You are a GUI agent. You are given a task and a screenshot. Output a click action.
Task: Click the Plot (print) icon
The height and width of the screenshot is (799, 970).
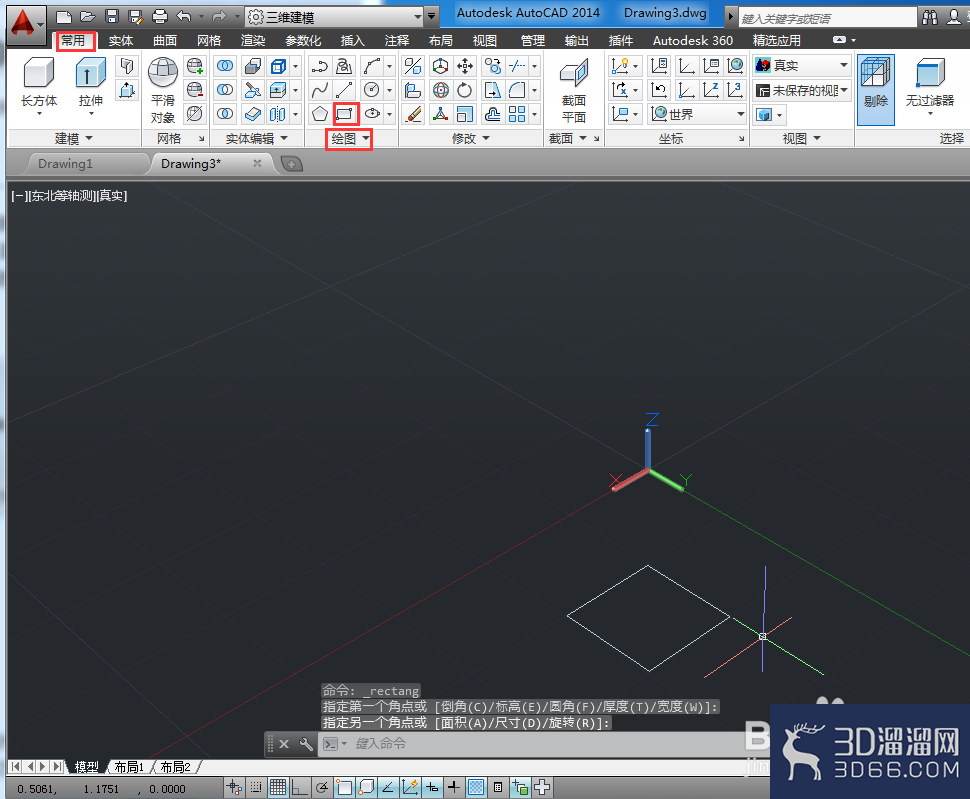[160, 17]
